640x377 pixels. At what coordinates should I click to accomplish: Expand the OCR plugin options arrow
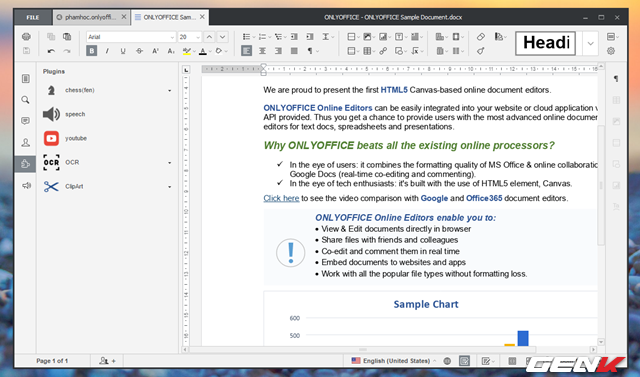point(170,163)
